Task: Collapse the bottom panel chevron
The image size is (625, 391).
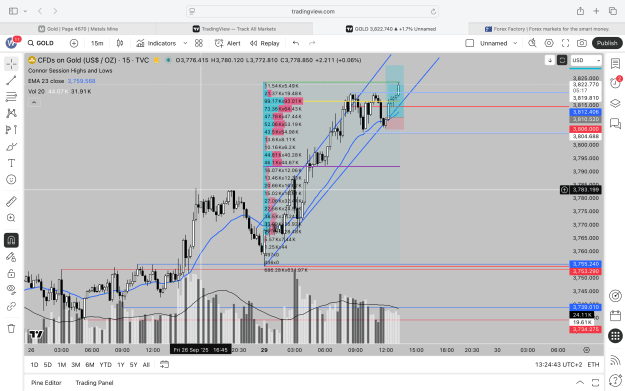Action: pos(580,383)
